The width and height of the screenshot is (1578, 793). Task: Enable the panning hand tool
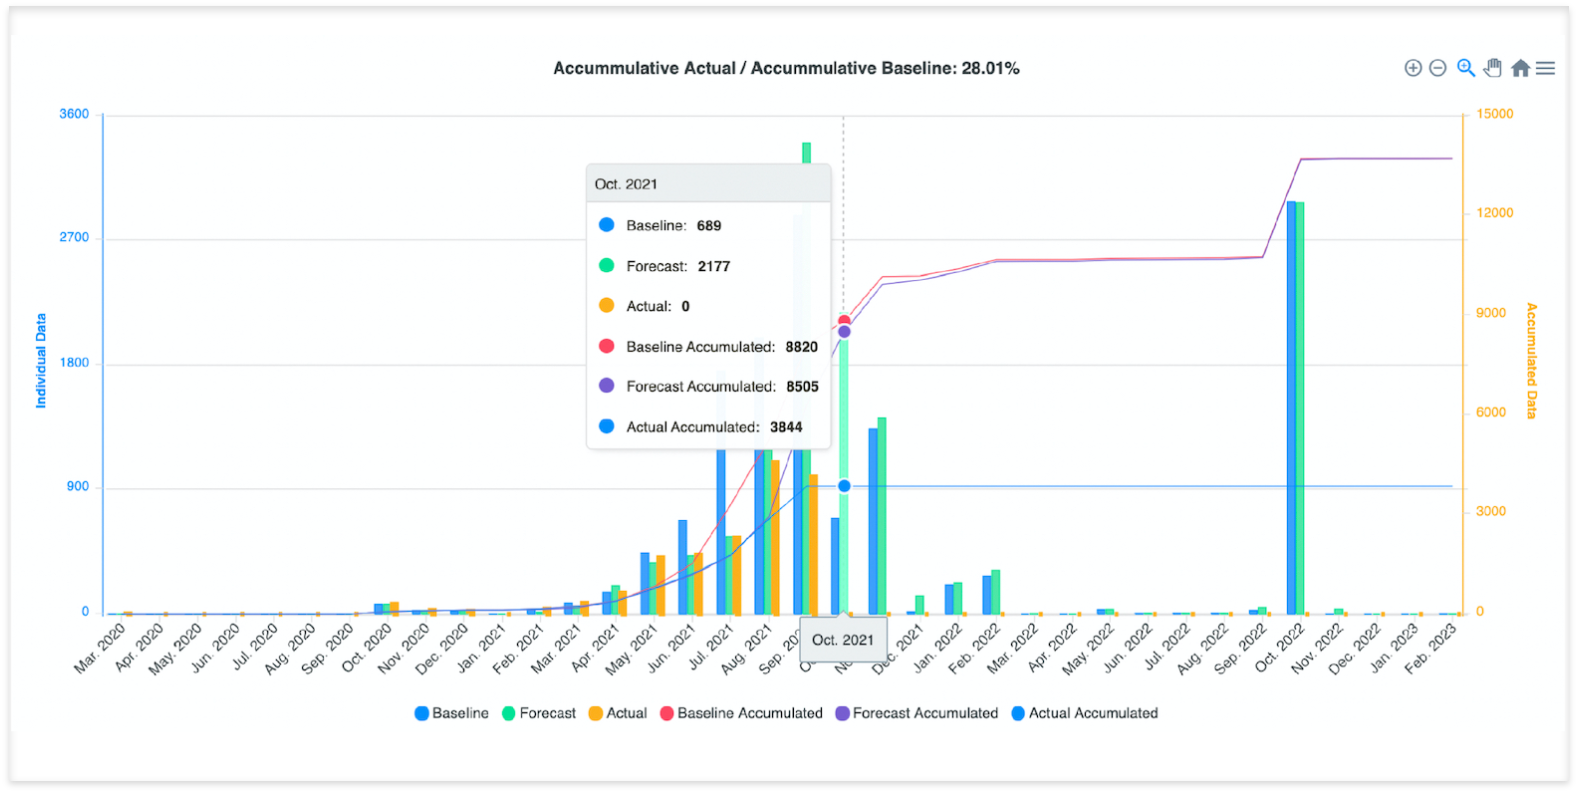point(1492,68)
